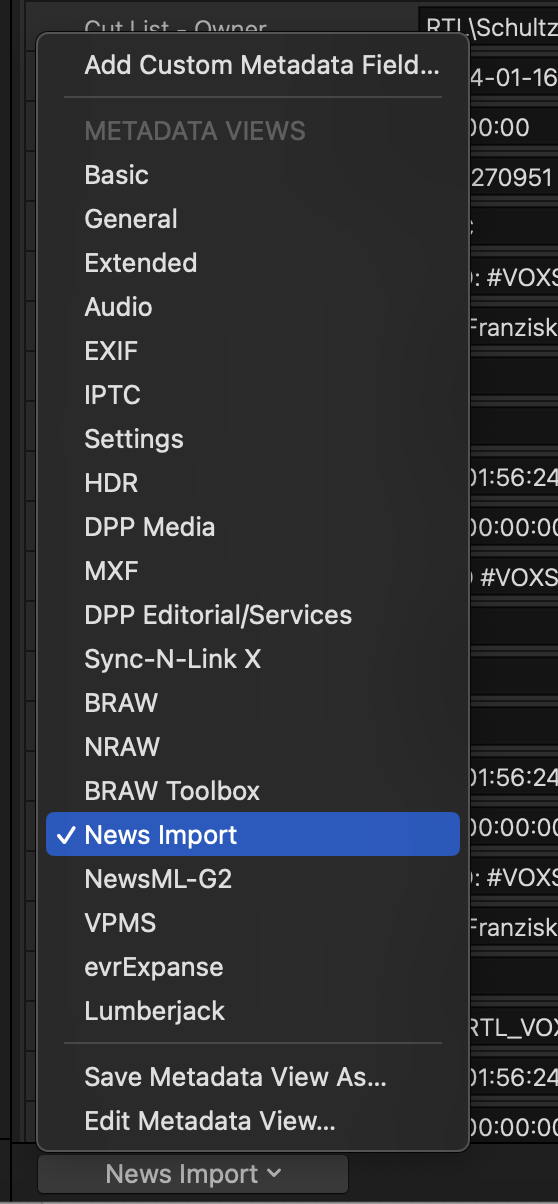The height and width of the screenshot is (1204, 558).
Task: Click Save Metadata View As
Action: tap(253, 1077)
